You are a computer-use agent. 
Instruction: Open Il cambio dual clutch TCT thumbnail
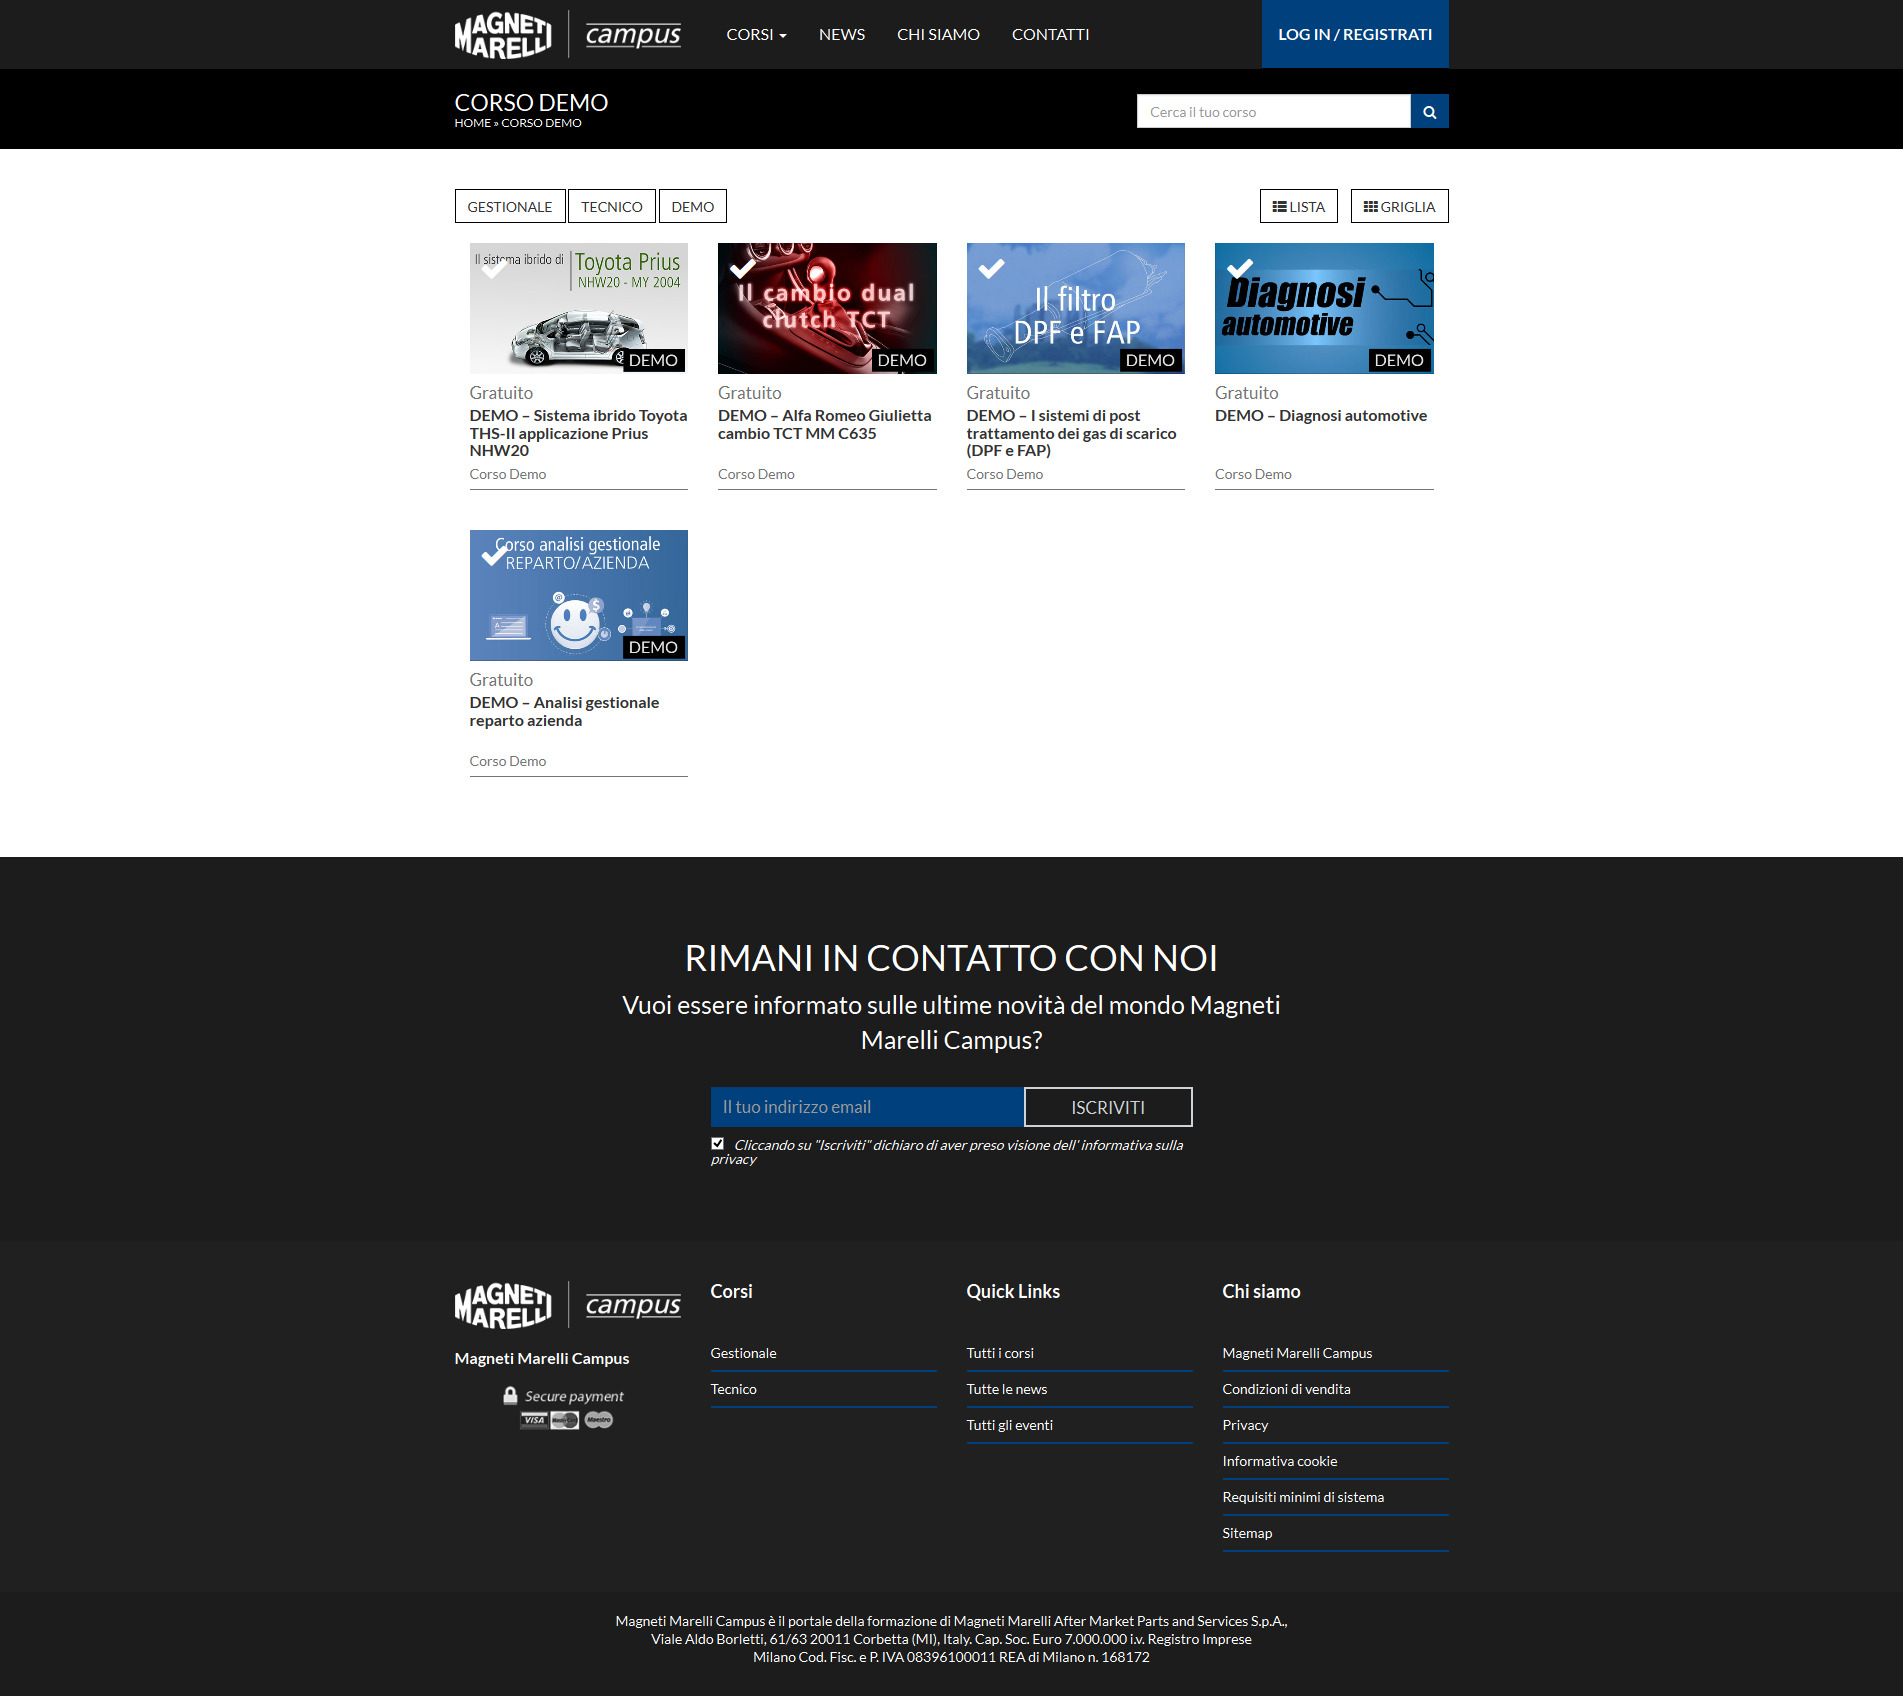827,308
